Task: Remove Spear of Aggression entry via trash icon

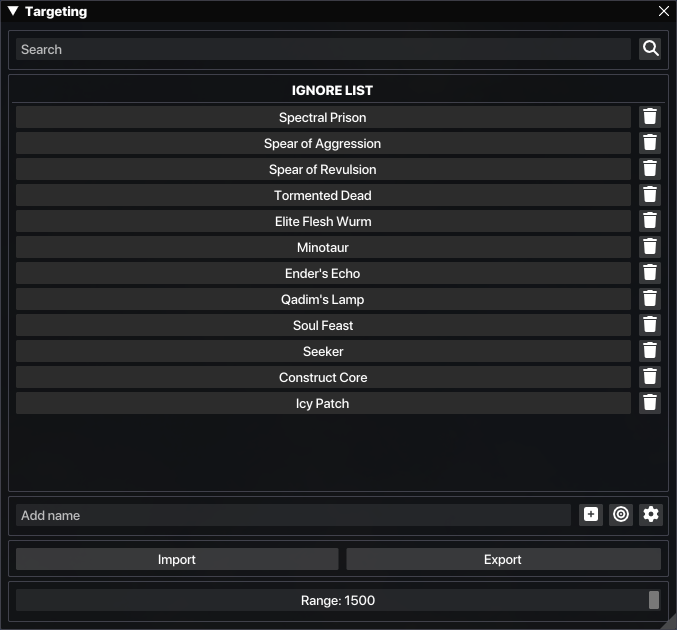Action: tap(650, 143)
